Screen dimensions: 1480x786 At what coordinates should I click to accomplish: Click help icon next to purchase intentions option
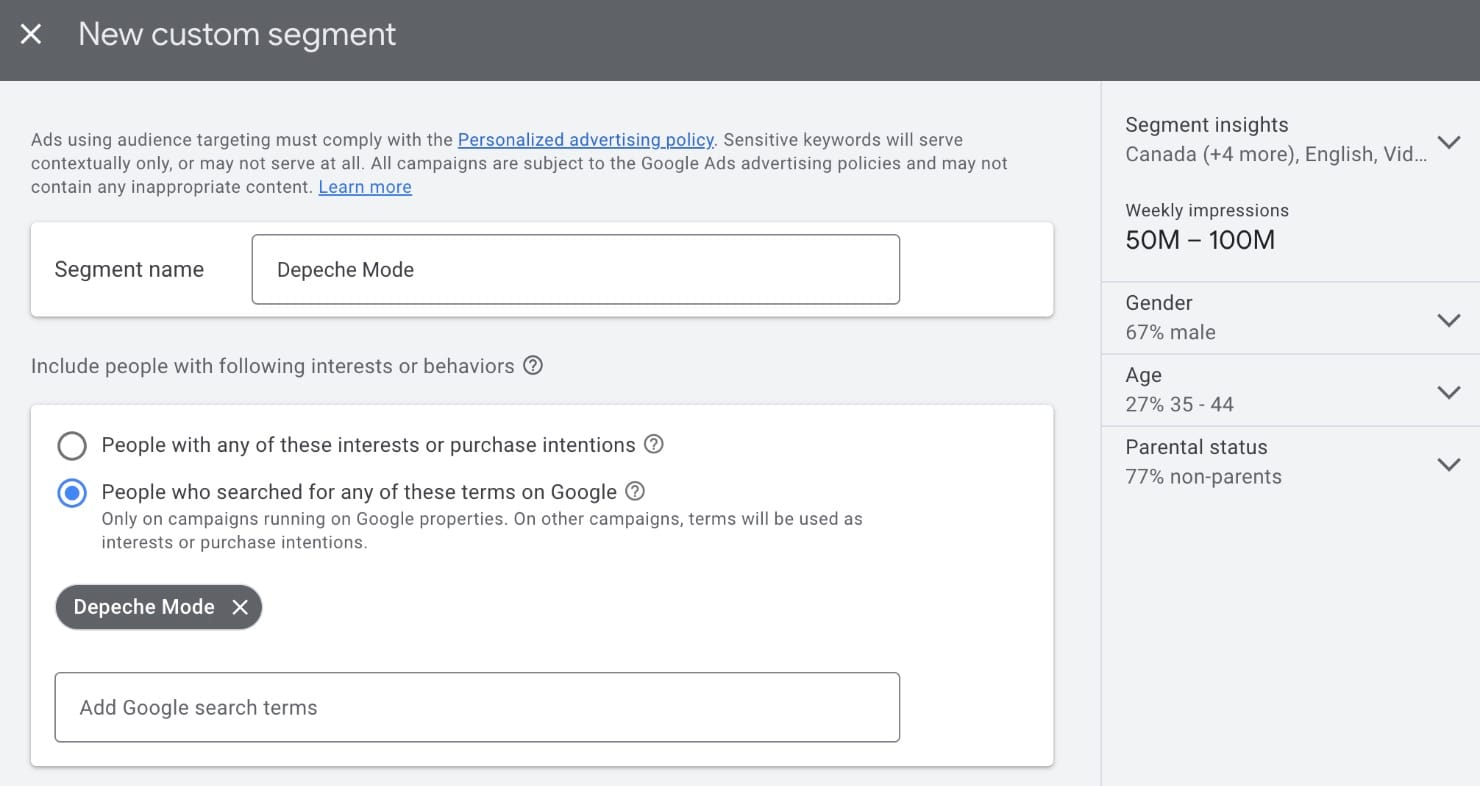(x=653, y=444)
